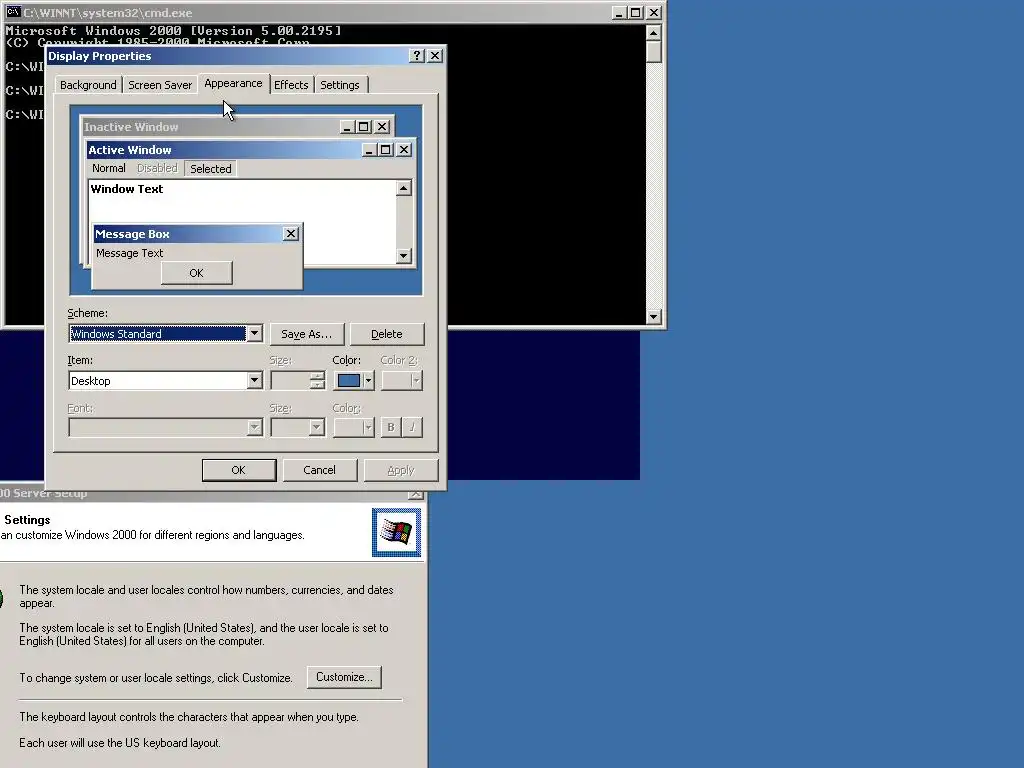Open the Screen Saver tab
The image size is (1024, 768).
pyautogui.click(x=160, y=85)
